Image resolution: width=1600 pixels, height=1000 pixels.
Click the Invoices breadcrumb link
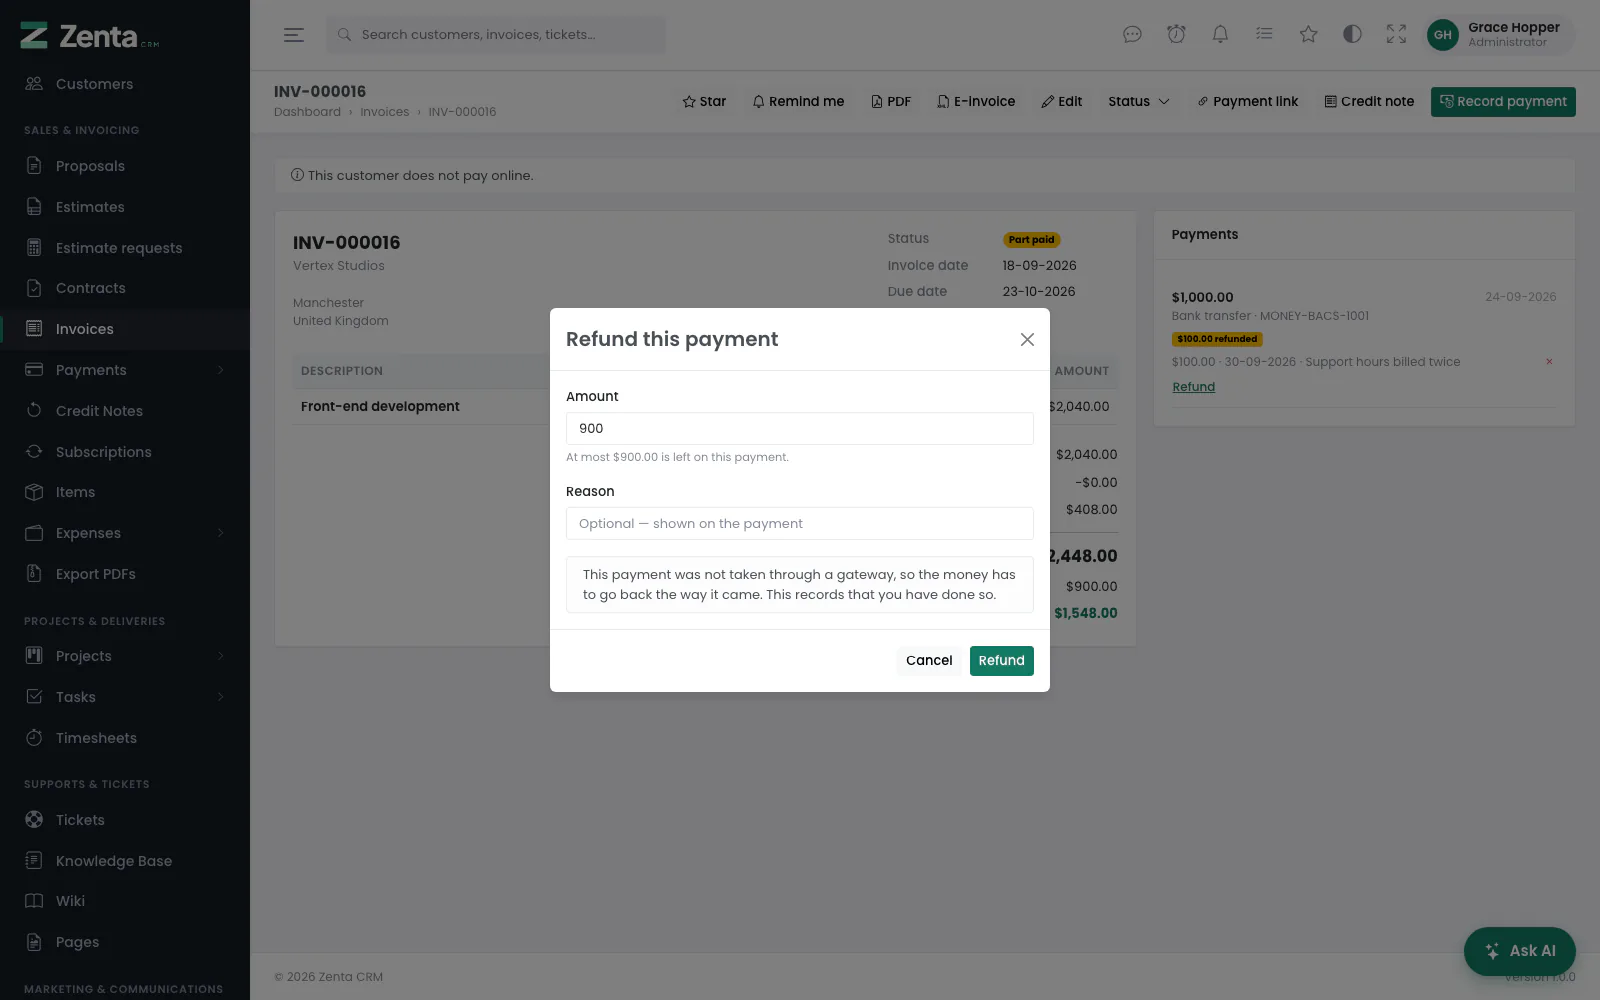384,112
